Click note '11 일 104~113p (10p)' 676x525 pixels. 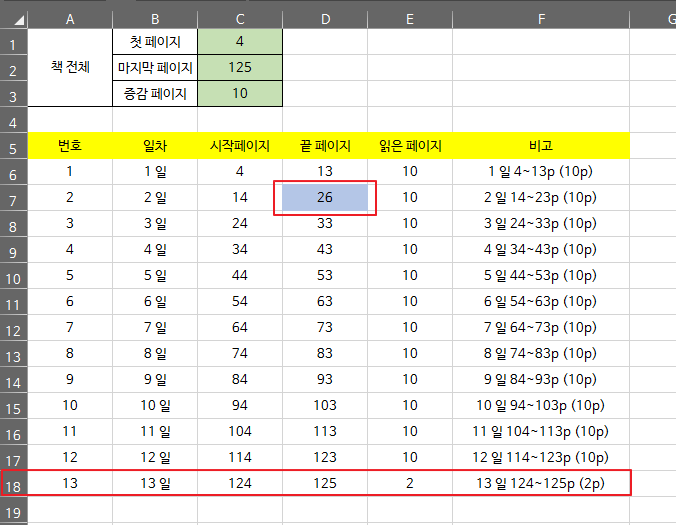(541, 431)
